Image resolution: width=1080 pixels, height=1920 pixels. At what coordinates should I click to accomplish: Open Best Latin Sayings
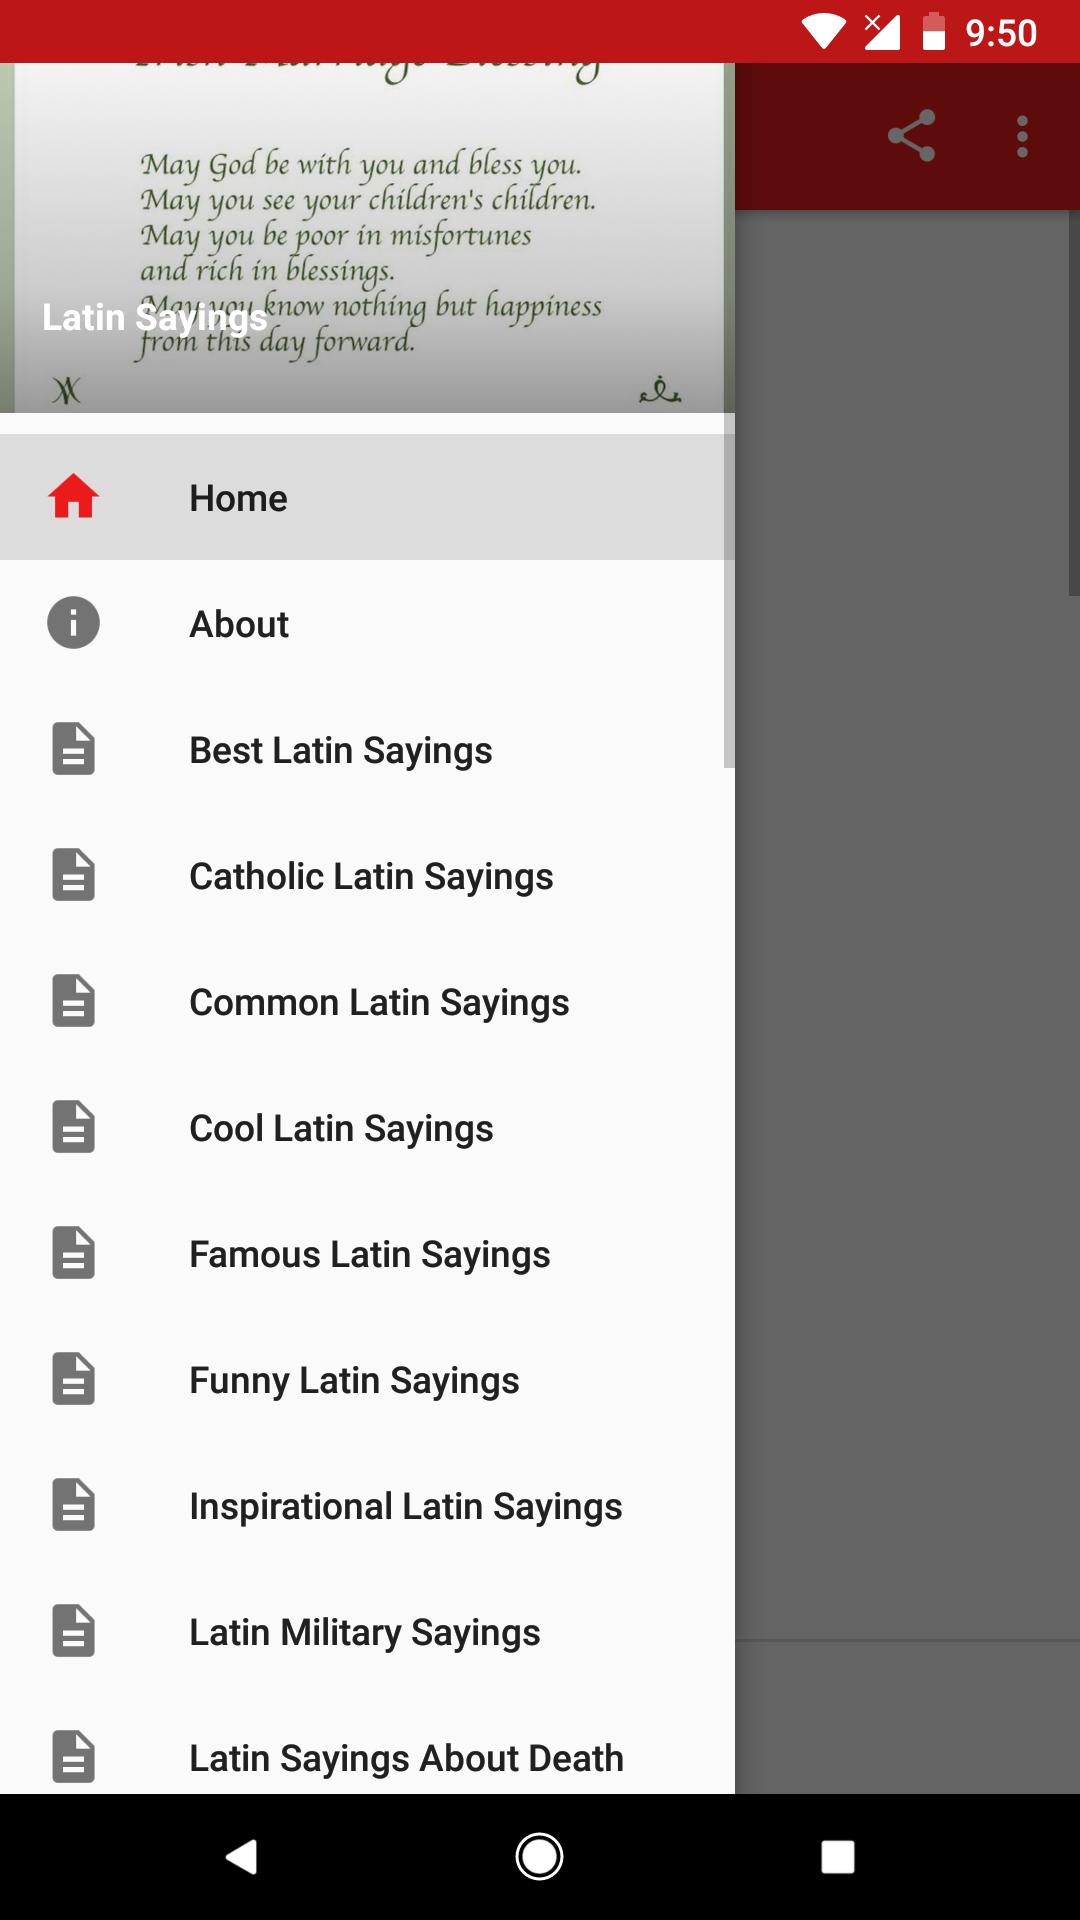tap(367, 749)
